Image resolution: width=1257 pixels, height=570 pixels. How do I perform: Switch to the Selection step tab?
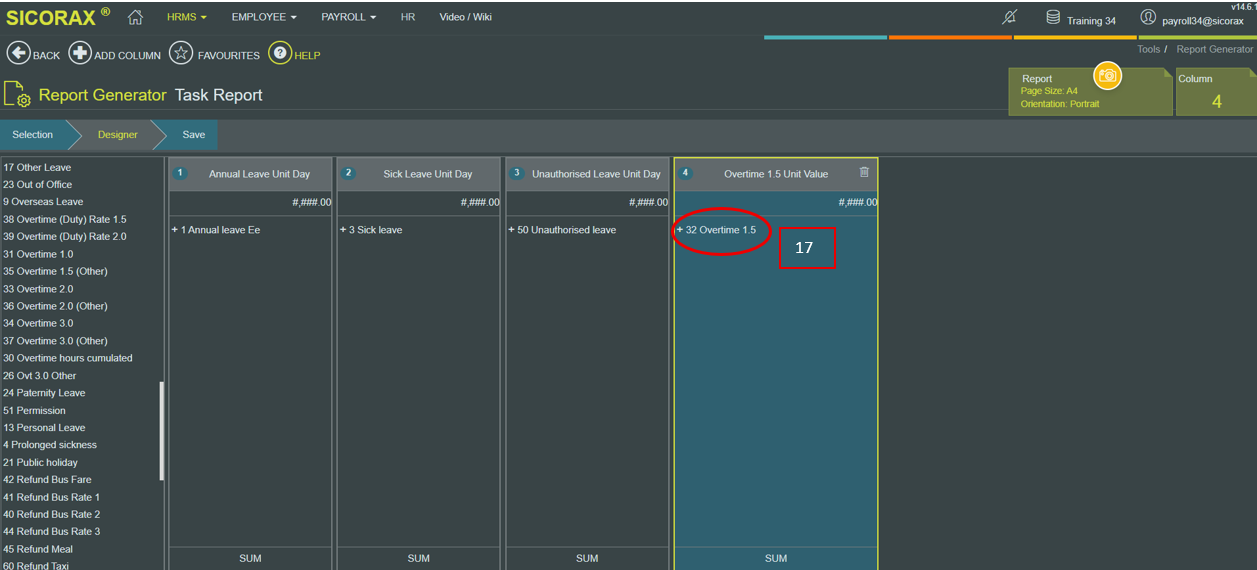pyautogui.click(x=33, y=135)
